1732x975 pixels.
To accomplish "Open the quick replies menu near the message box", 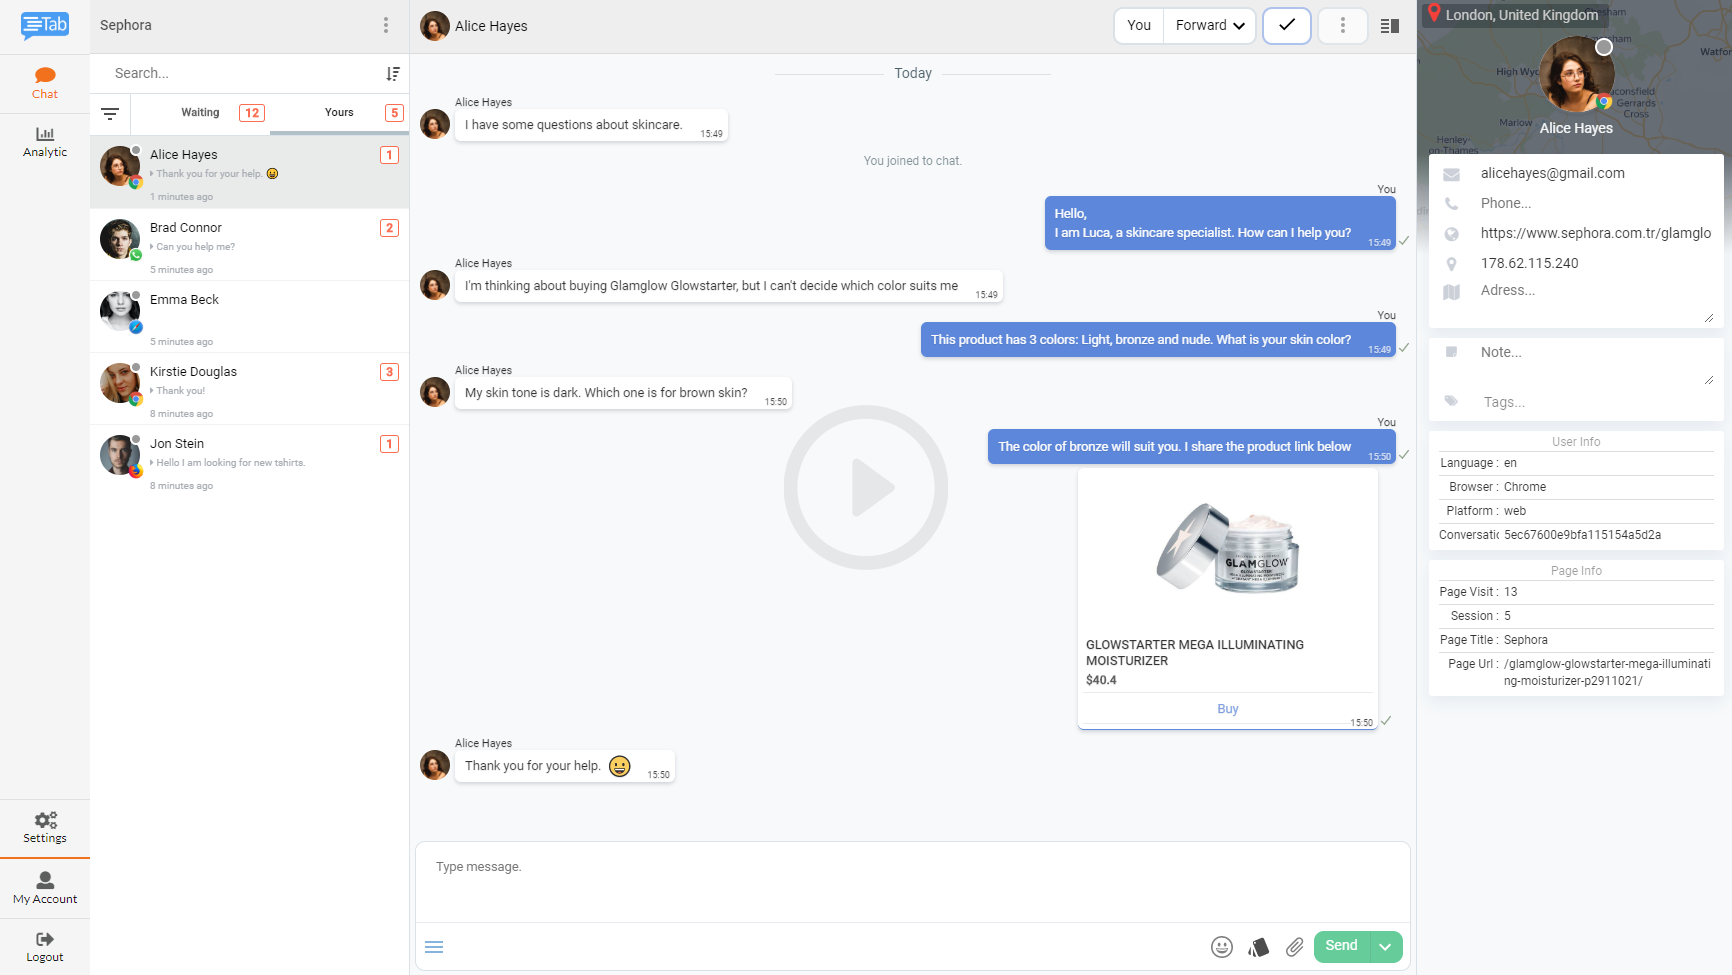I will (433, 946).
